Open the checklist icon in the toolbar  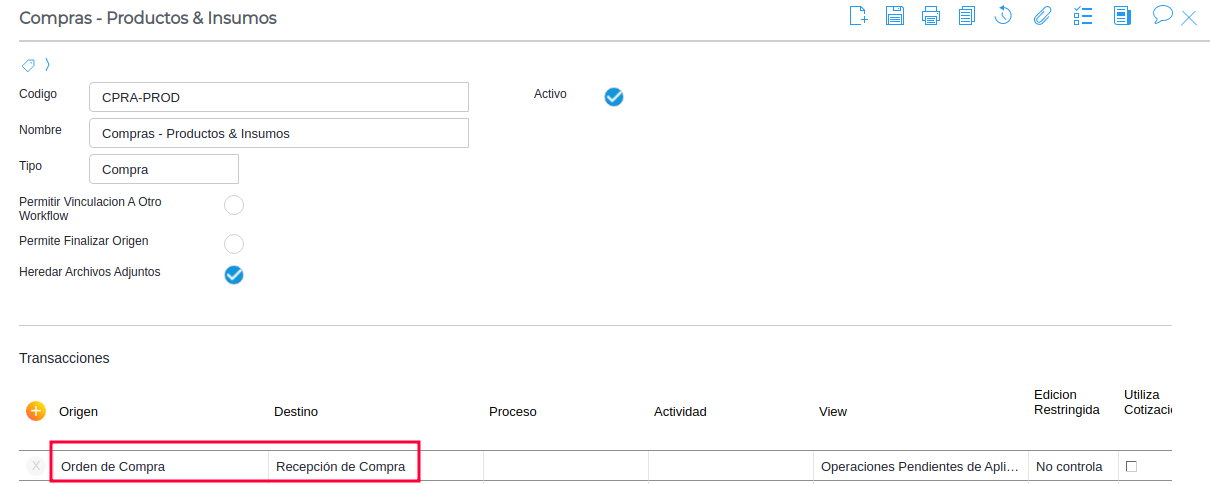click(x=1082, y=16)
